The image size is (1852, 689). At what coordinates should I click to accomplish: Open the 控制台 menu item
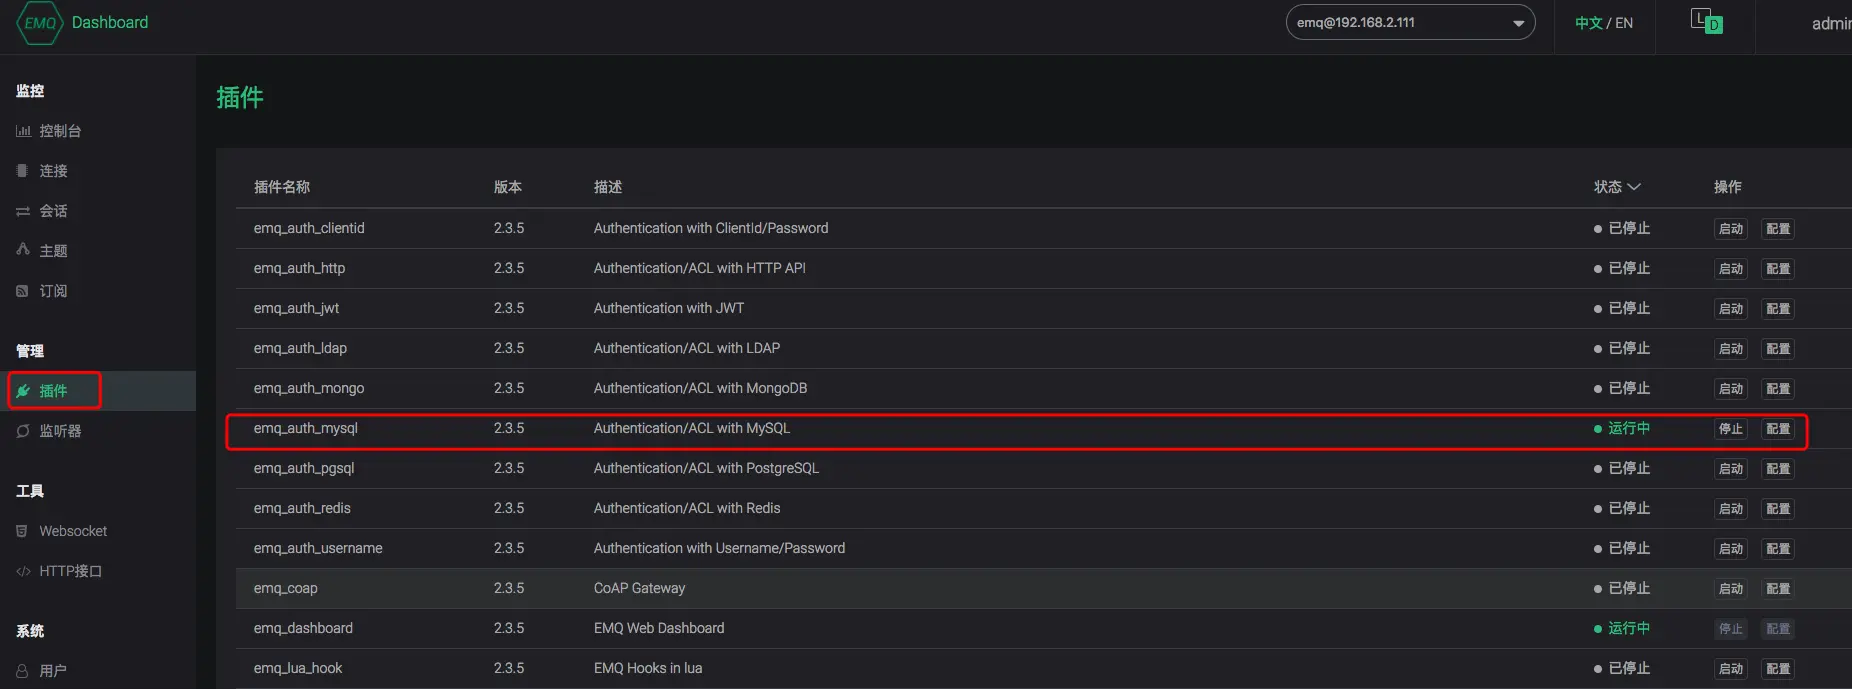point(60,131)
